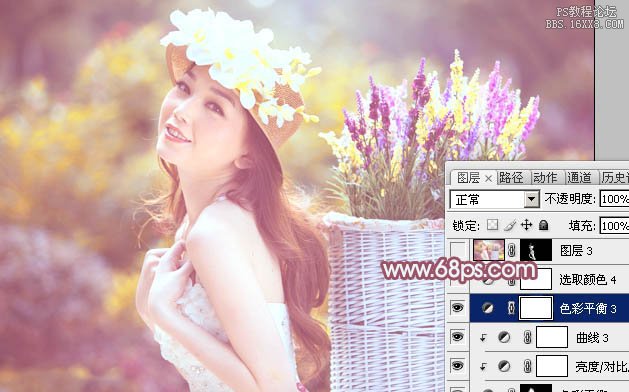Click lock image pixels brush icon

(509, 225)
